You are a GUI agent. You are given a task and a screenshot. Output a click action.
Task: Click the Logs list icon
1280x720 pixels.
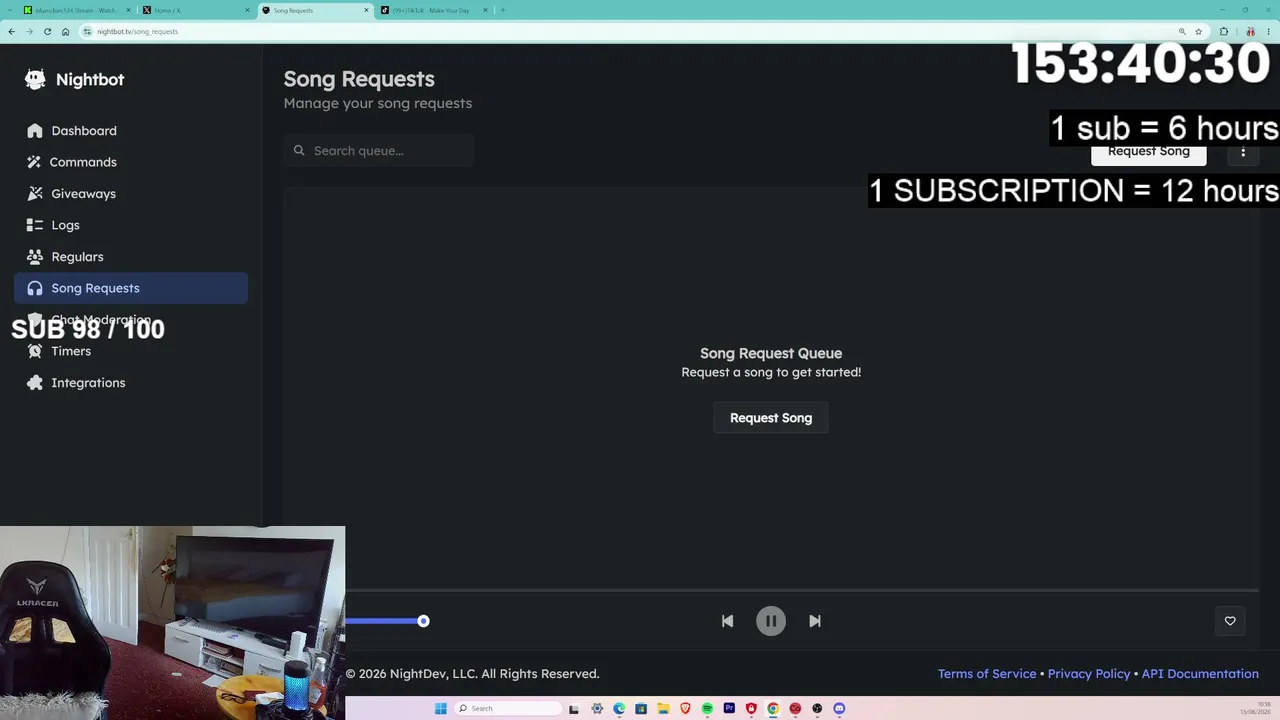coord(35,225)
